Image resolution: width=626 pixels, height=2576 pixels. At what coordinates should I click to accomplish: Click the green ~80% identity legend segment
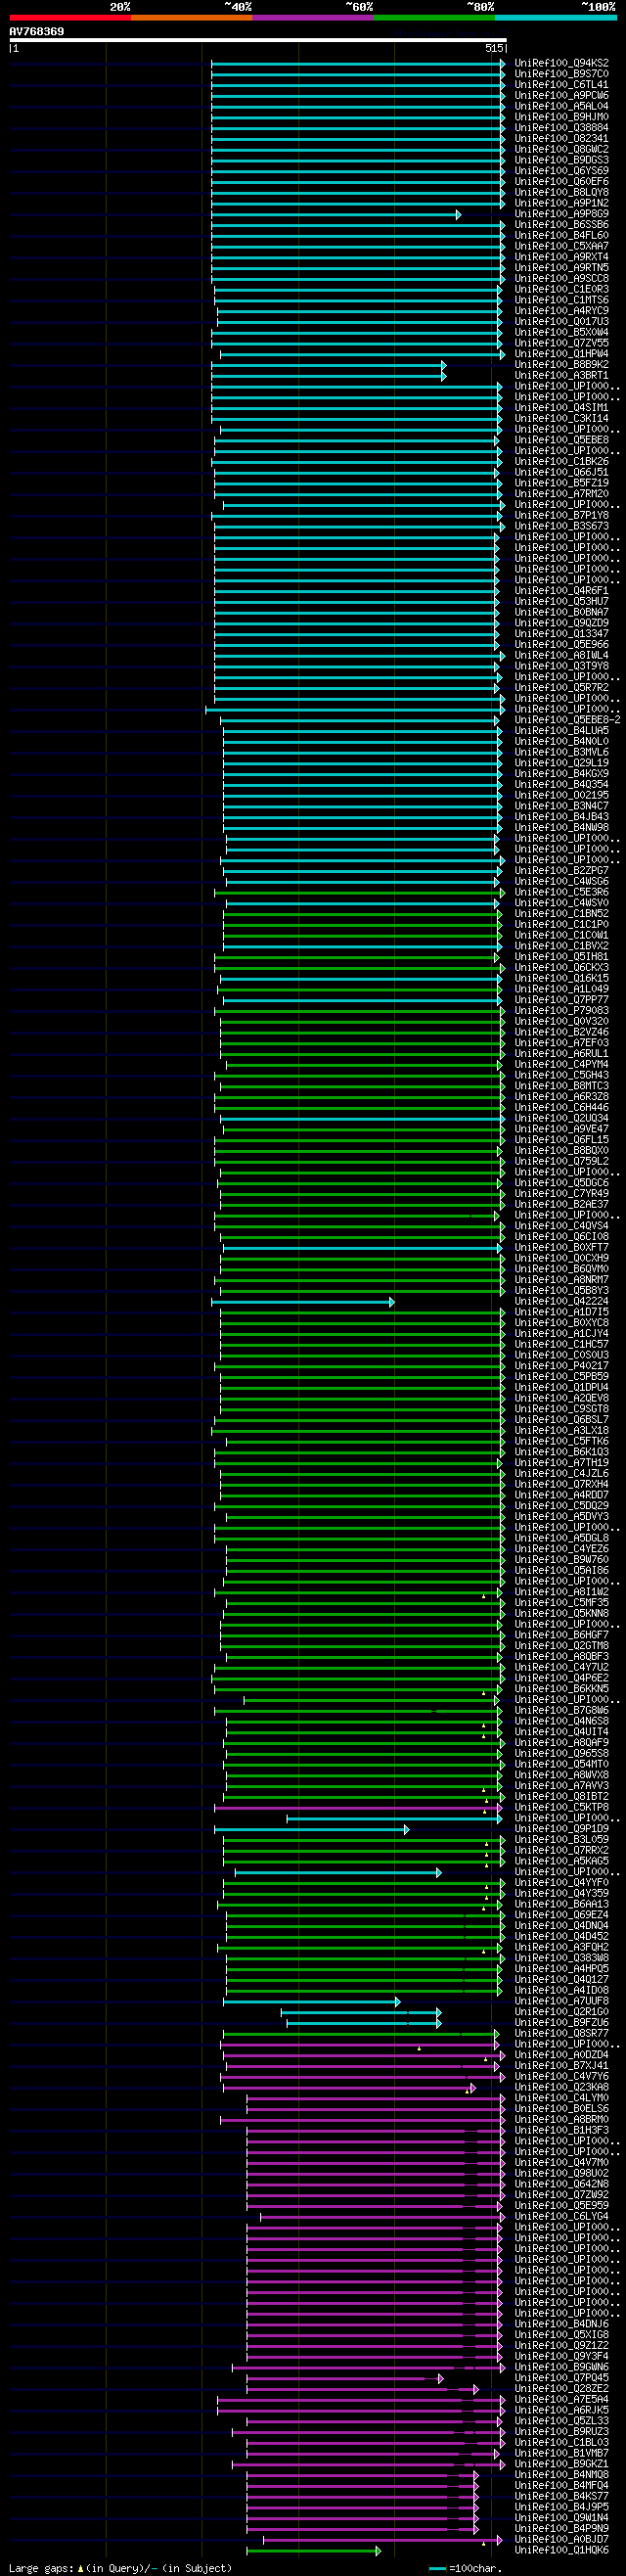coord(434,18)
